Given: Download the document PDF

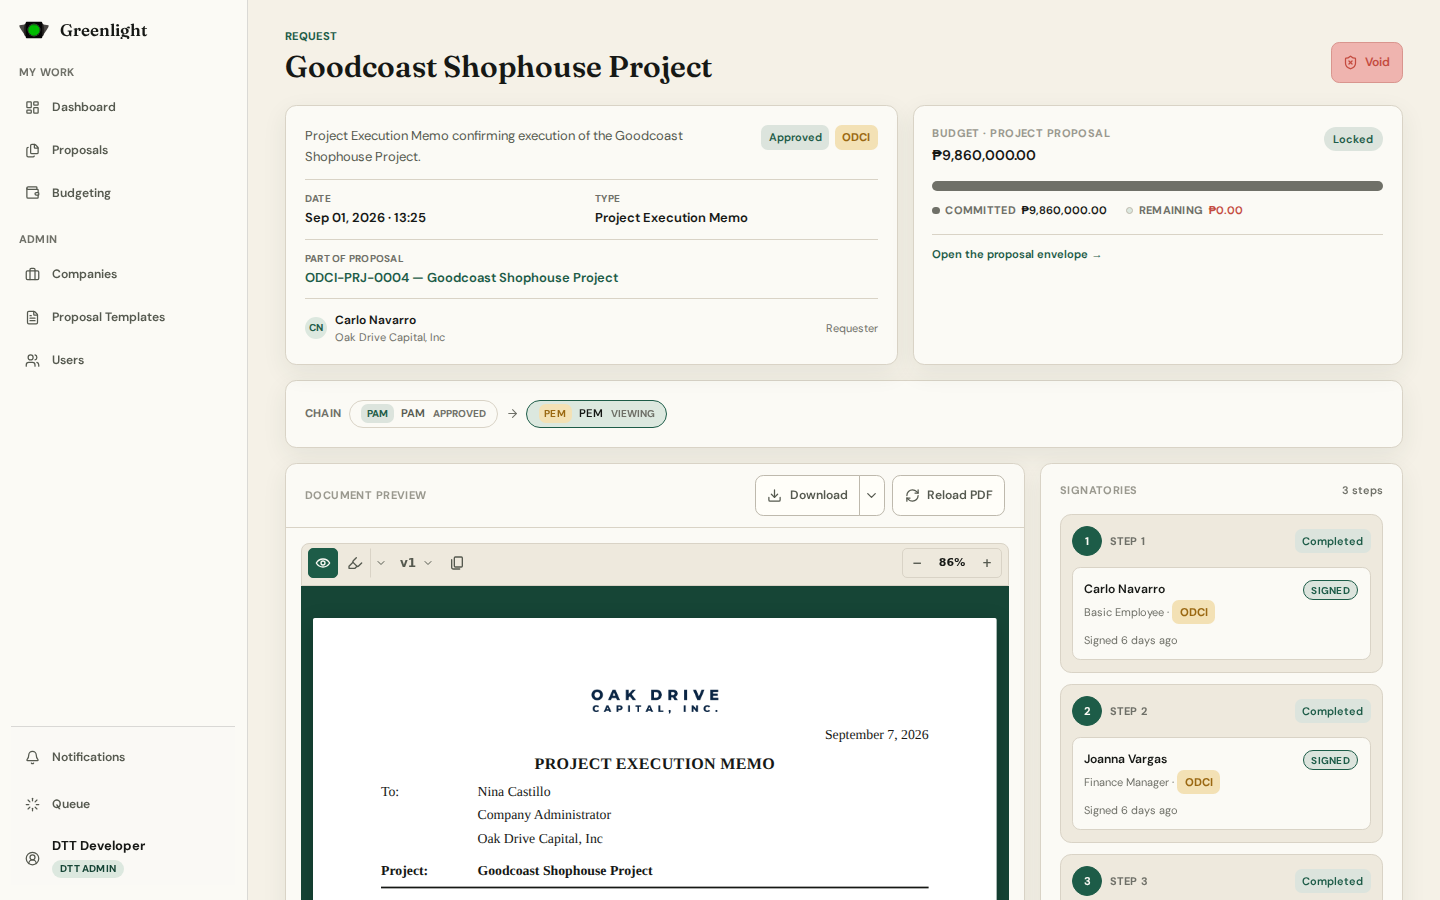Looking at the screenshot, I should pos(807,495).
